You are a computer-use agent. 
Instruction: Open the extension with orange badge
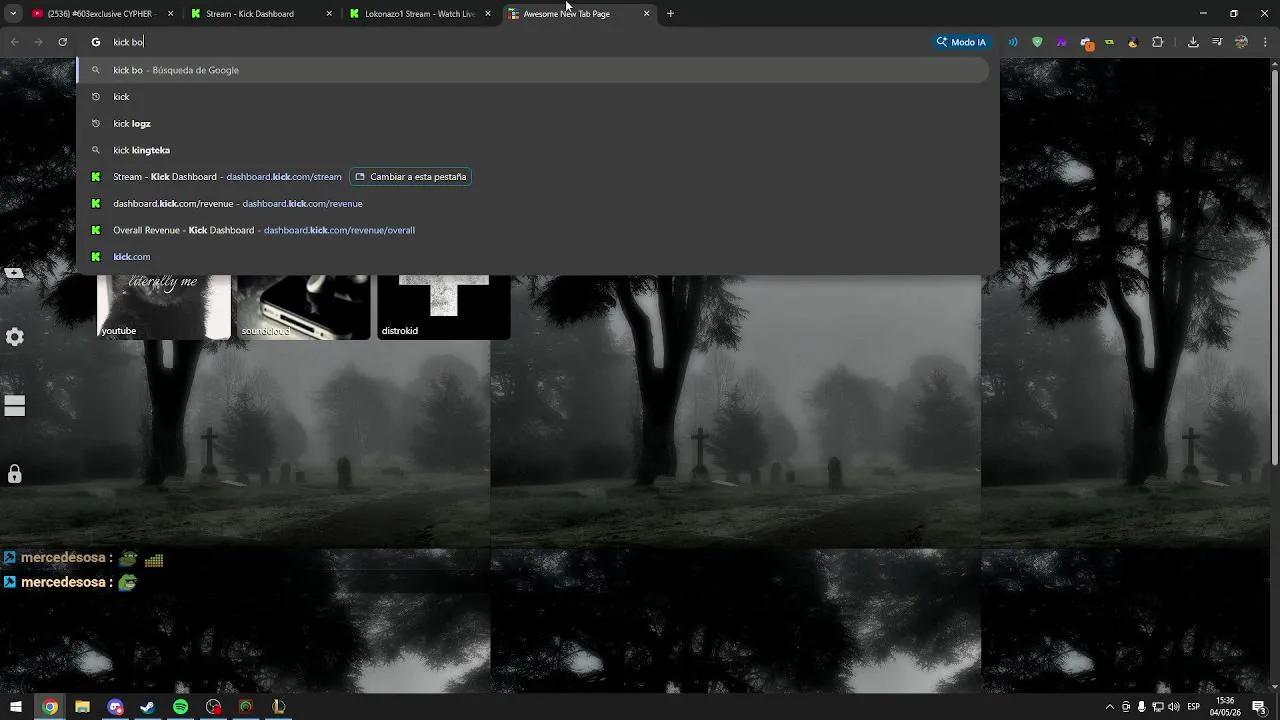[x=1086, y=43]
